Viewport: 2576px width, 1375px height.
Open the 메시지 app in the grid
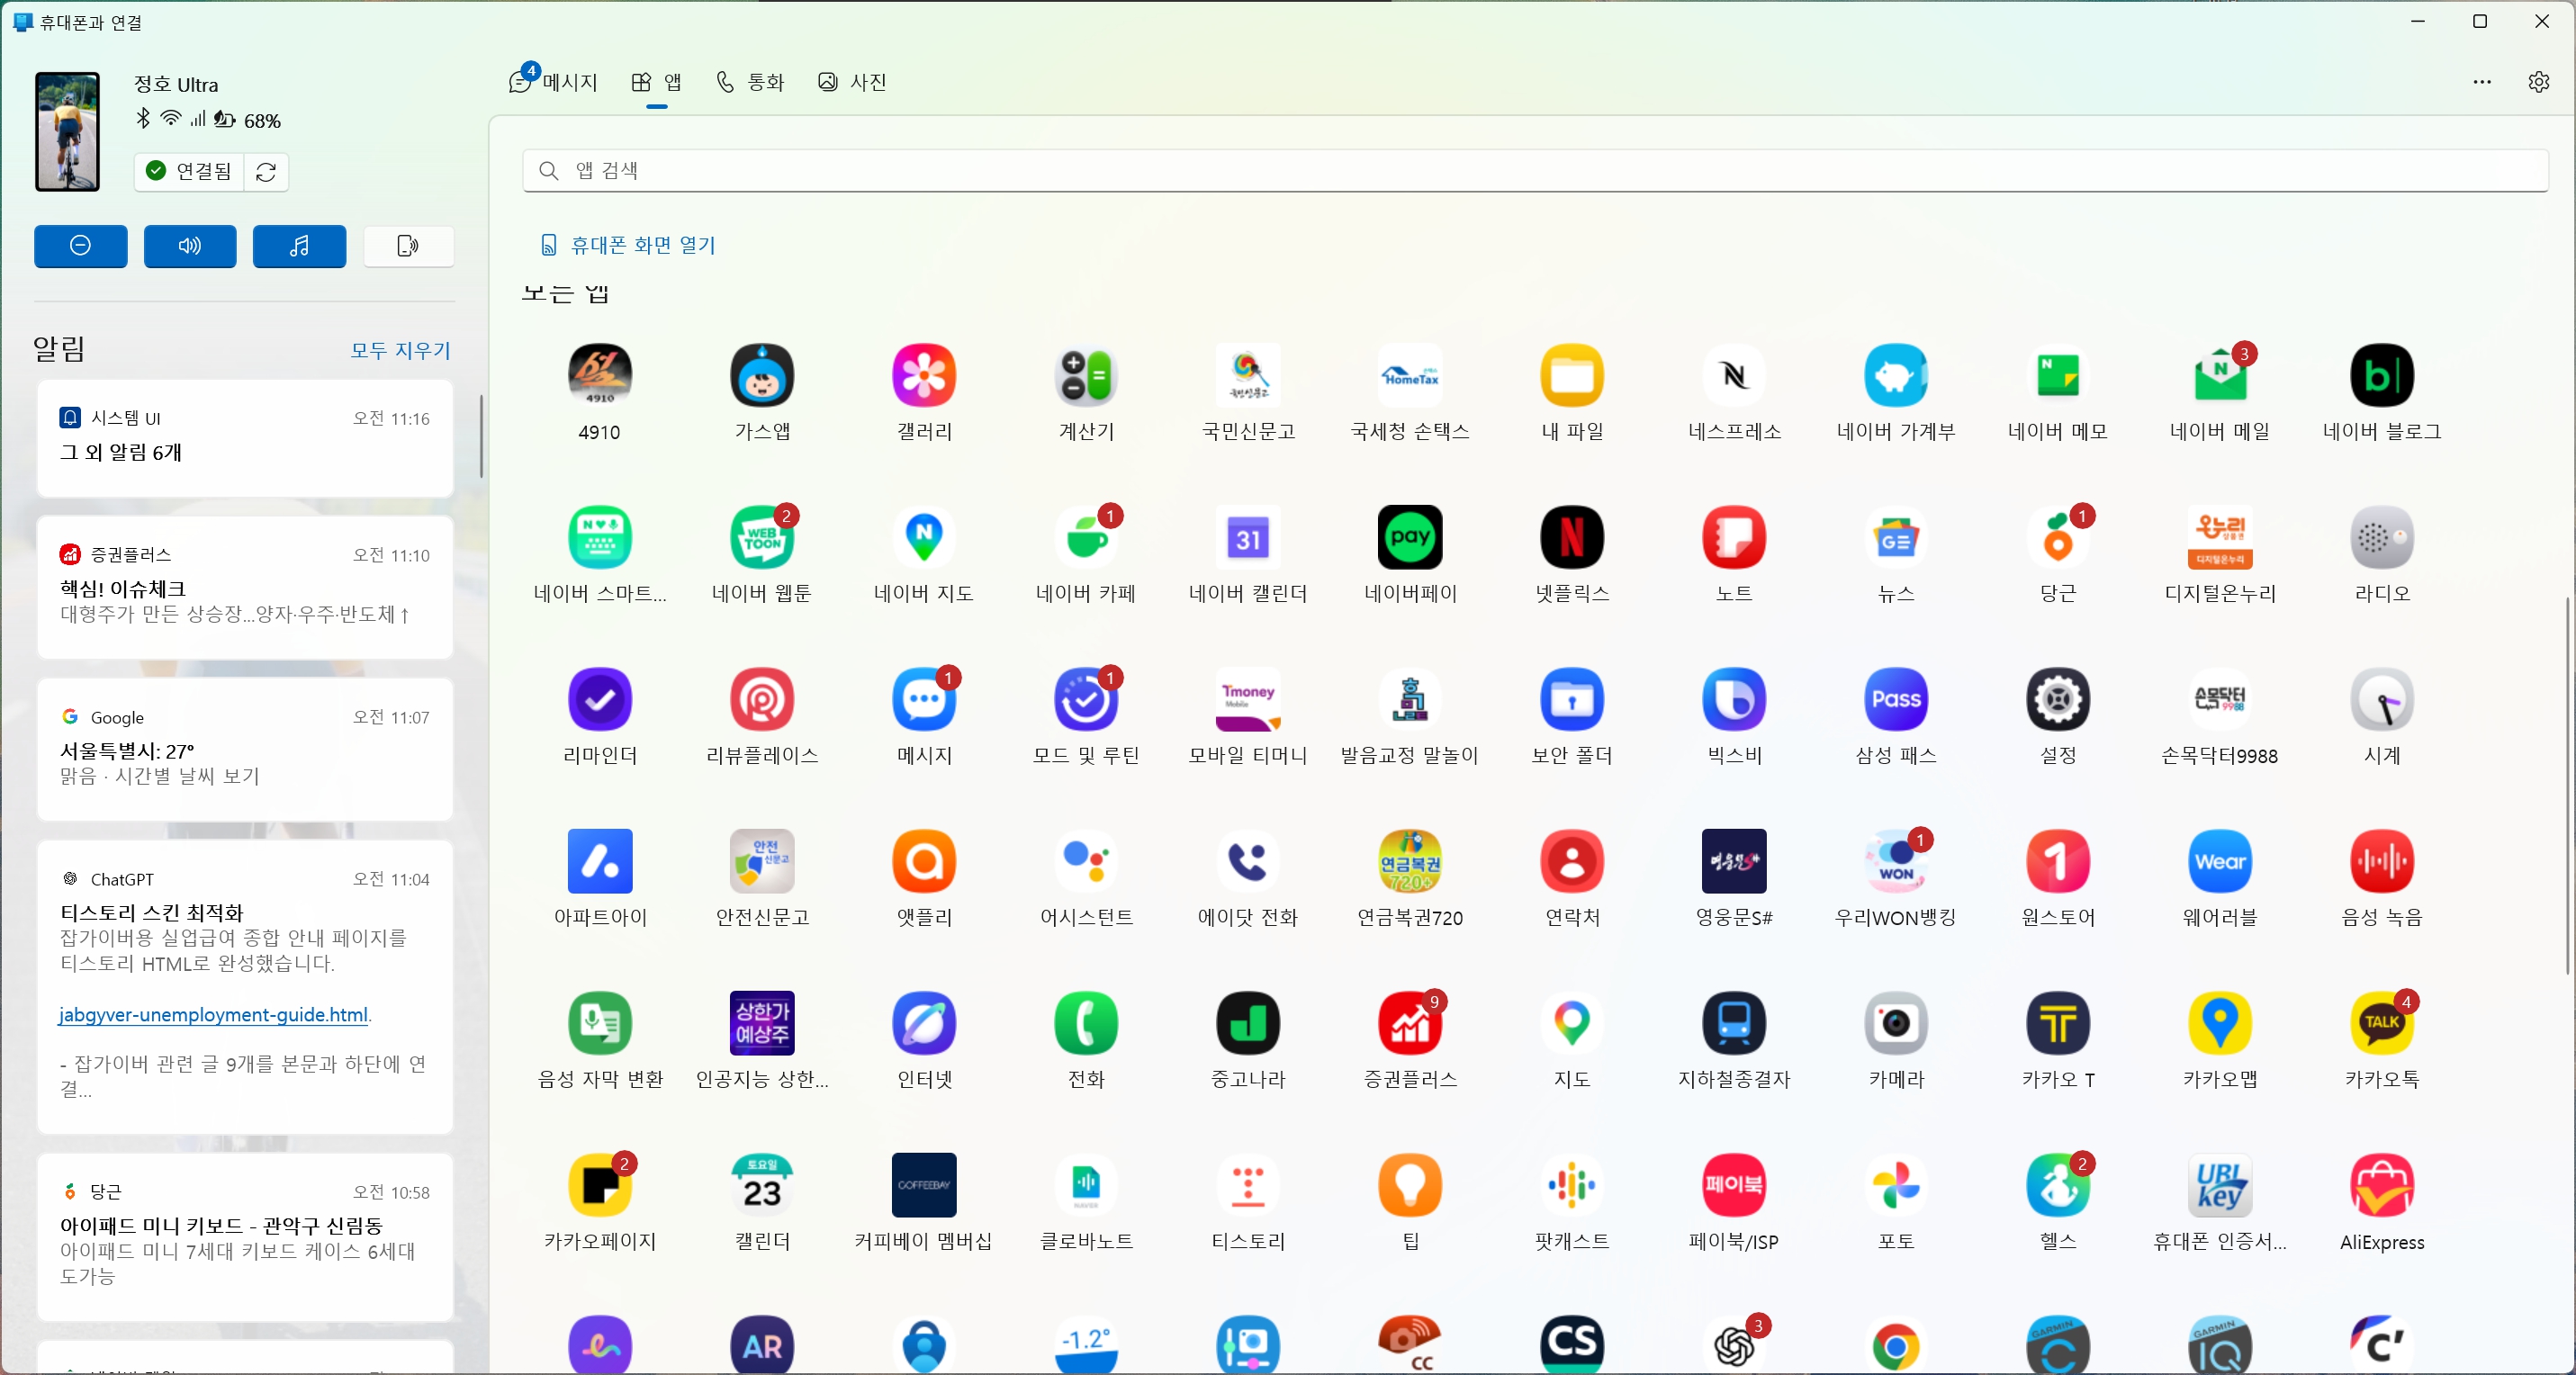point(924,700)
